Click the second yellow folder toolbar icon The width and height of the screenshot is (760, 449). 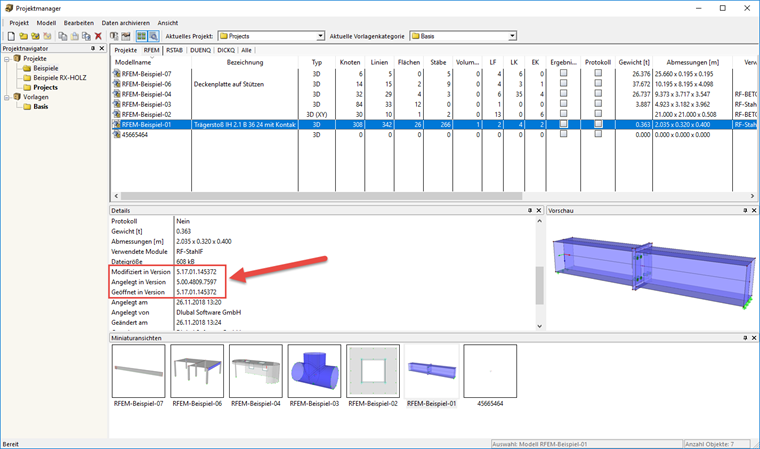pos(35,36)
